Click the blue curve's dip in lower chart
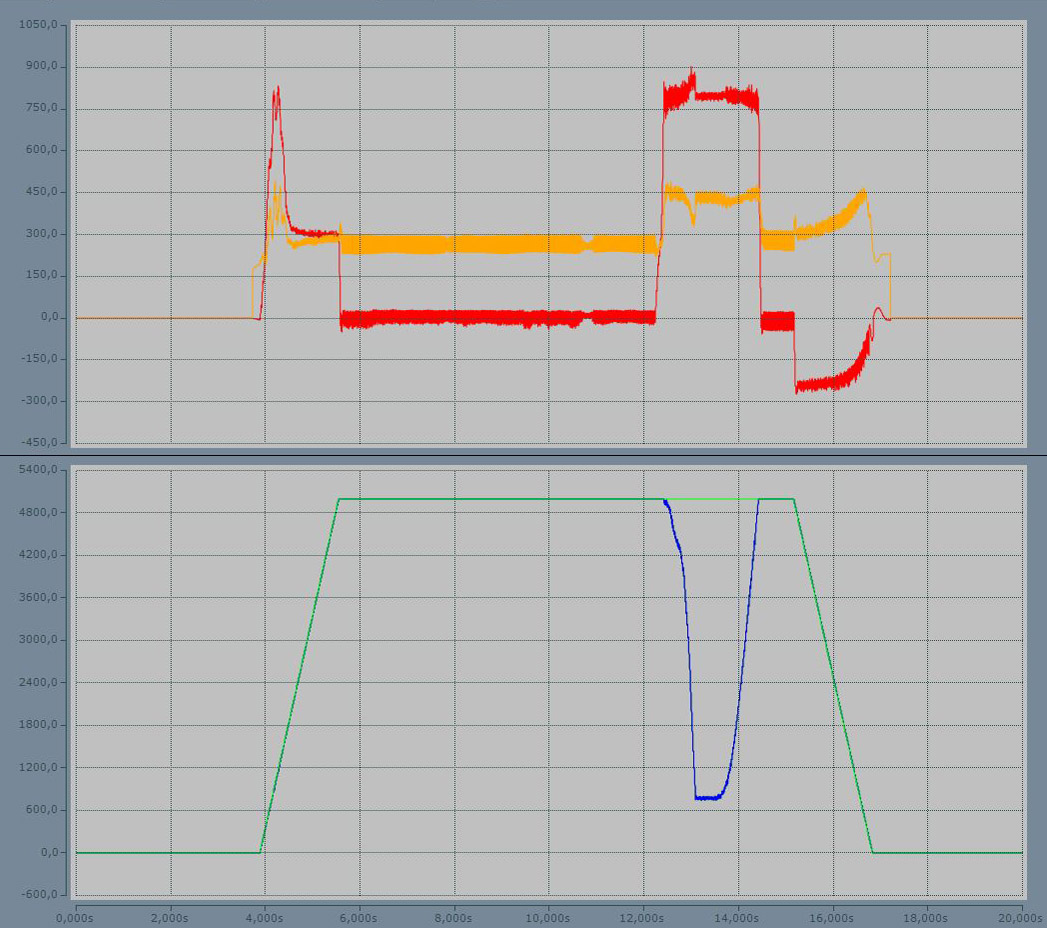This screenshot has height=928, width=1047. point(708,797)
